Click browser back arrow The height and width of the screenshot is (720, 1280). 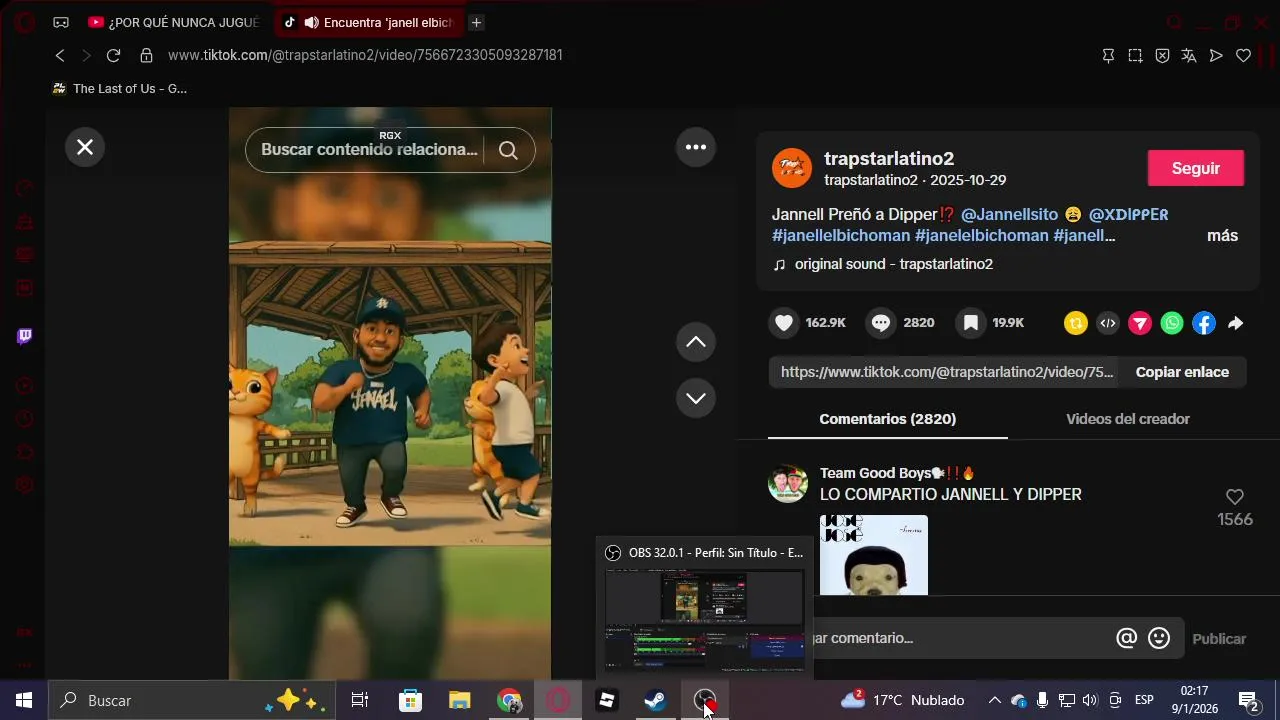(60, 56)
